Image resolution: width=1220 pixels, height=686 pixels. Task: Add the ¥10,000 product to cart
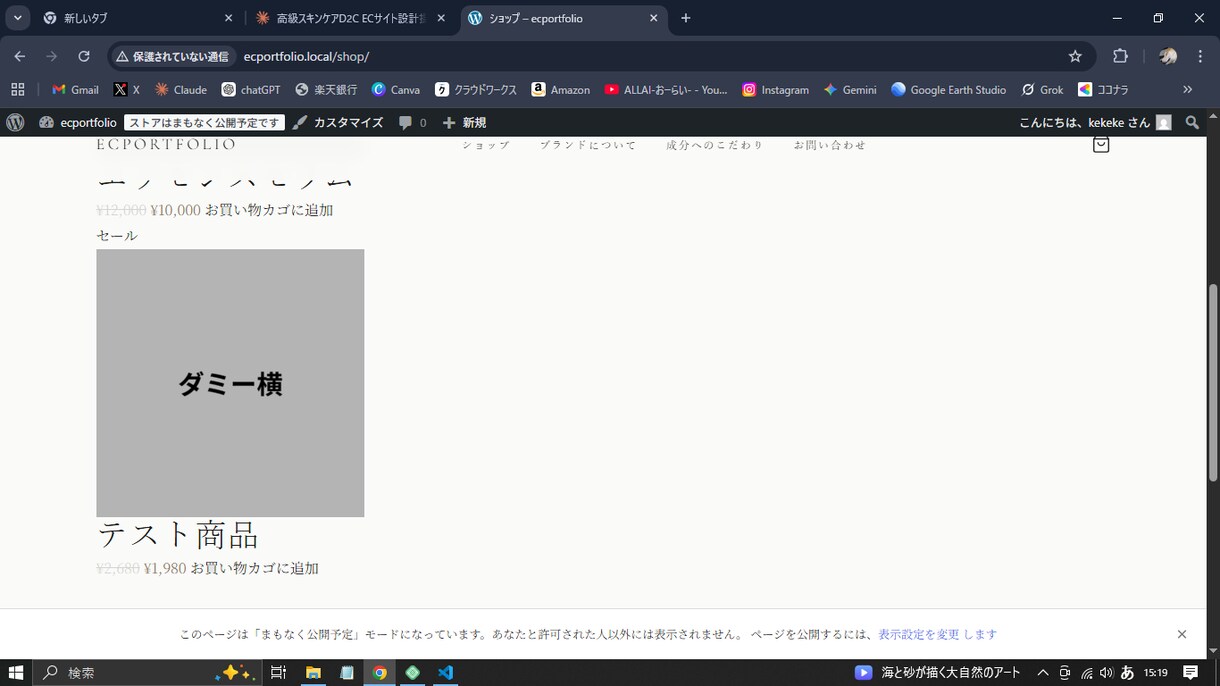pos(269,210)
